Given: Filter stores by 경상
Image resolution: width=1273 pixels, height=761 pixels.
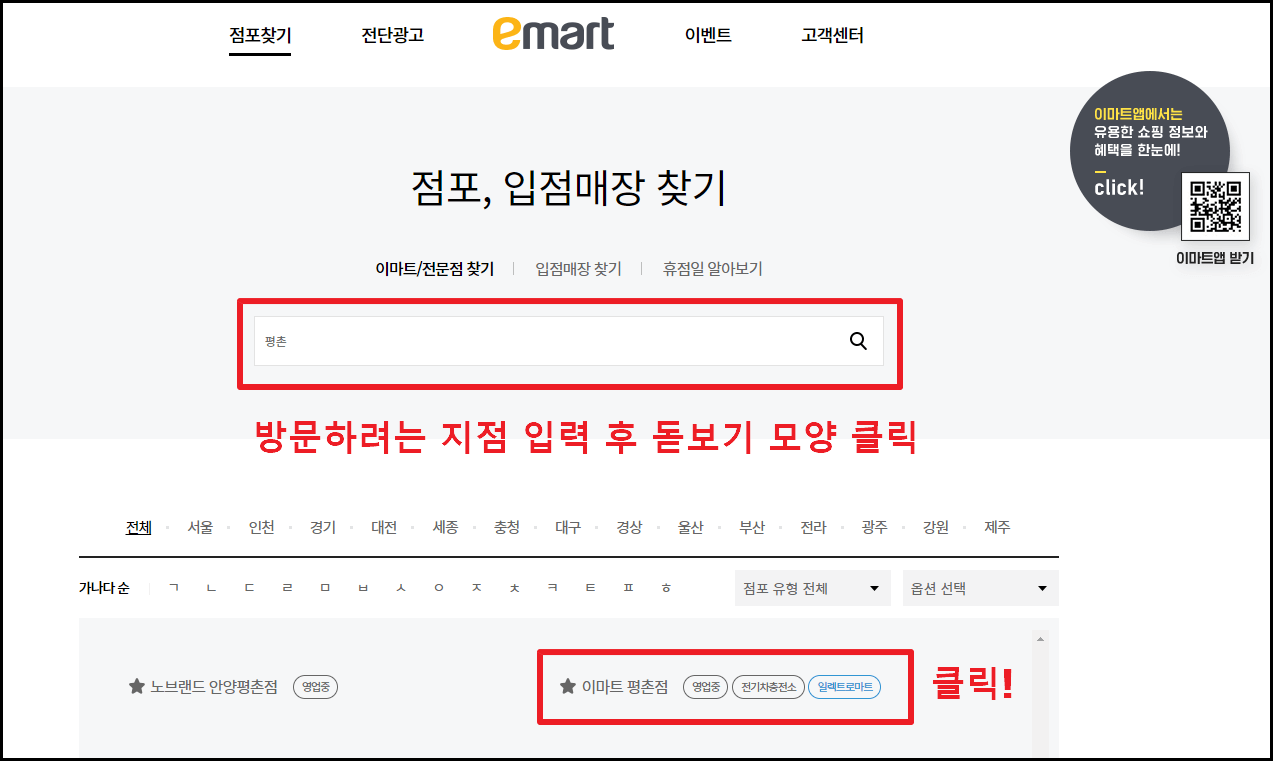Looking at the screenshot, I should coord(629,527).
